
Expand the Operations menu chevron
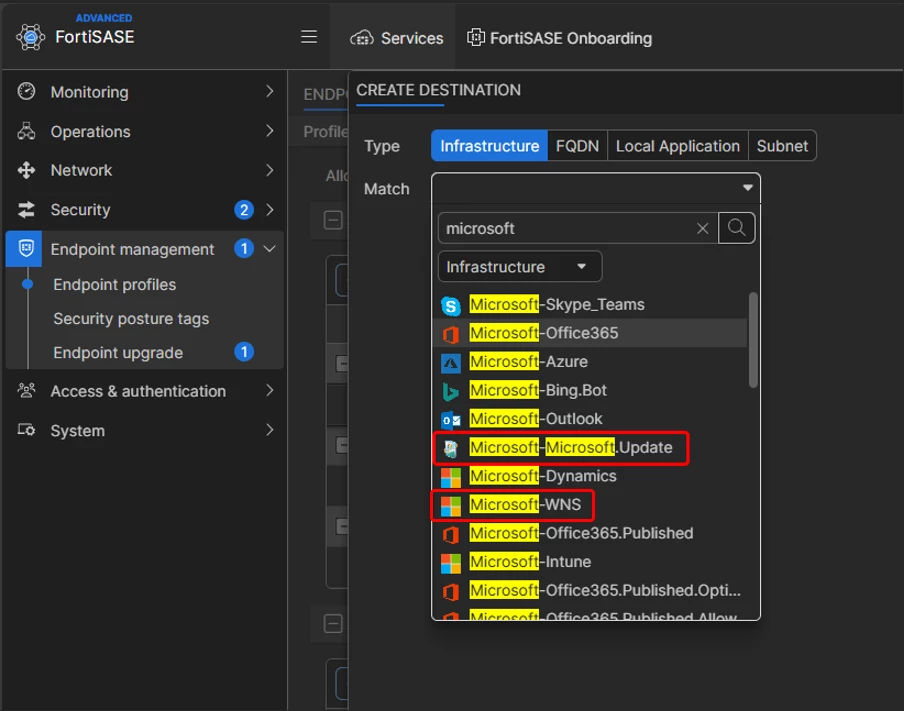269,131
